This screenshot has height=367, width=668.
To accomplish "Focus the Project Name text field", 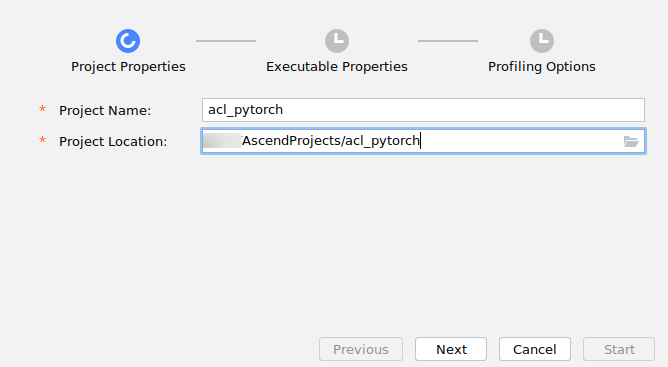I will (423, 110).
